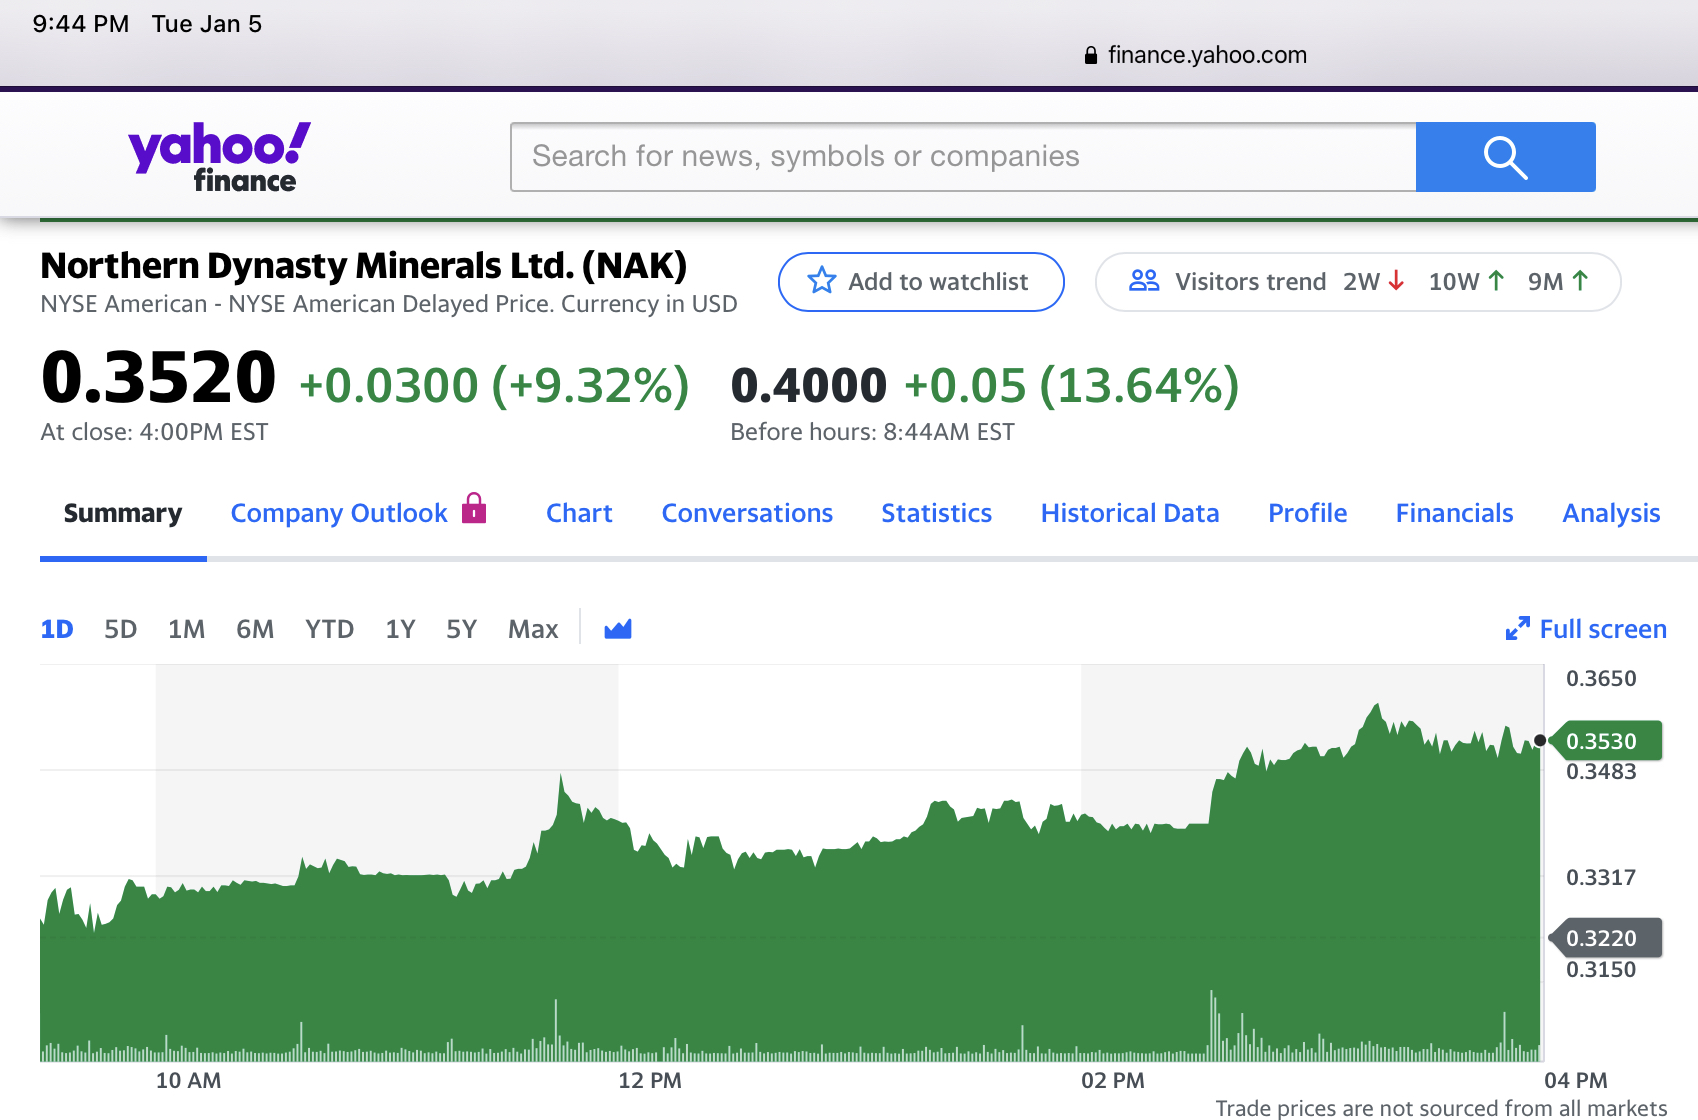Click the Northern Dynasty Minerals Ltd. (NAK) heading

coord(364,266)
